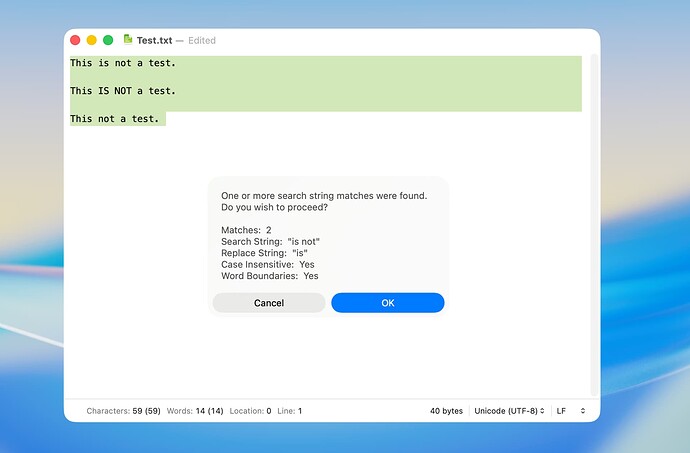The width and height of the screenshot is (690, 453).
Task: Click the 'Matches: 2' line in dialog
Action: [246, 230]
